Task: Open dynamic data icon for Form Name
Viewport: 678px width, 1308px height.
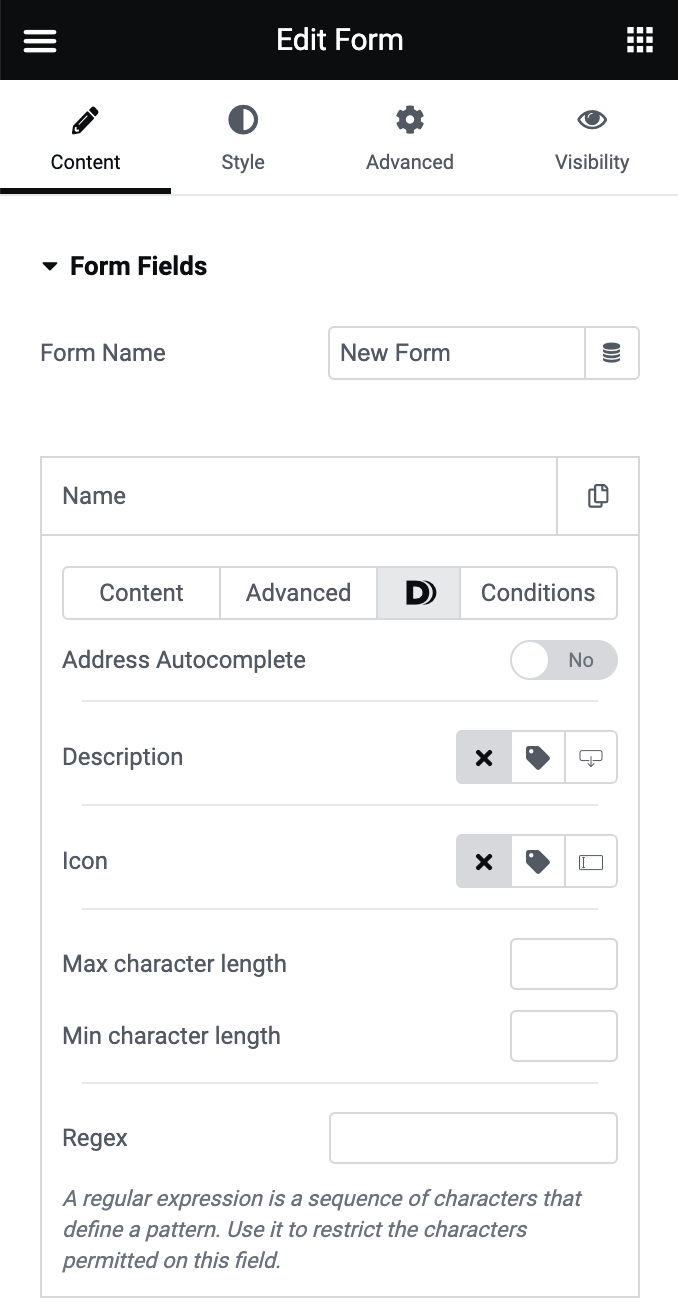Action: (x=612, y=353)
